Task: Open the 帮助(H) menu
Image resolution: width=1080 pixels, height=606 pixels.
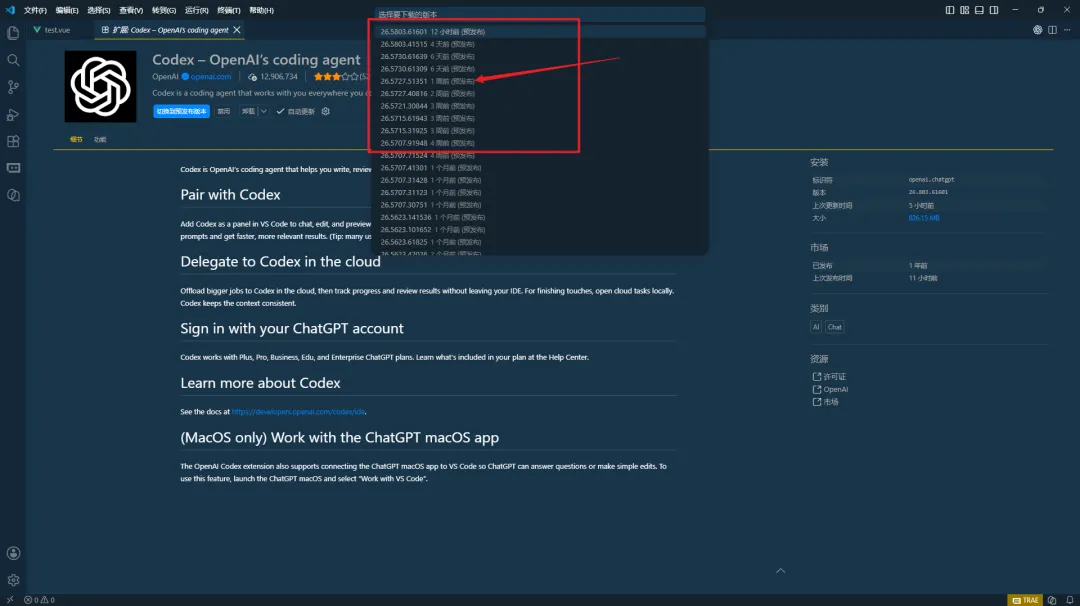Action: (x=261, y=10)
